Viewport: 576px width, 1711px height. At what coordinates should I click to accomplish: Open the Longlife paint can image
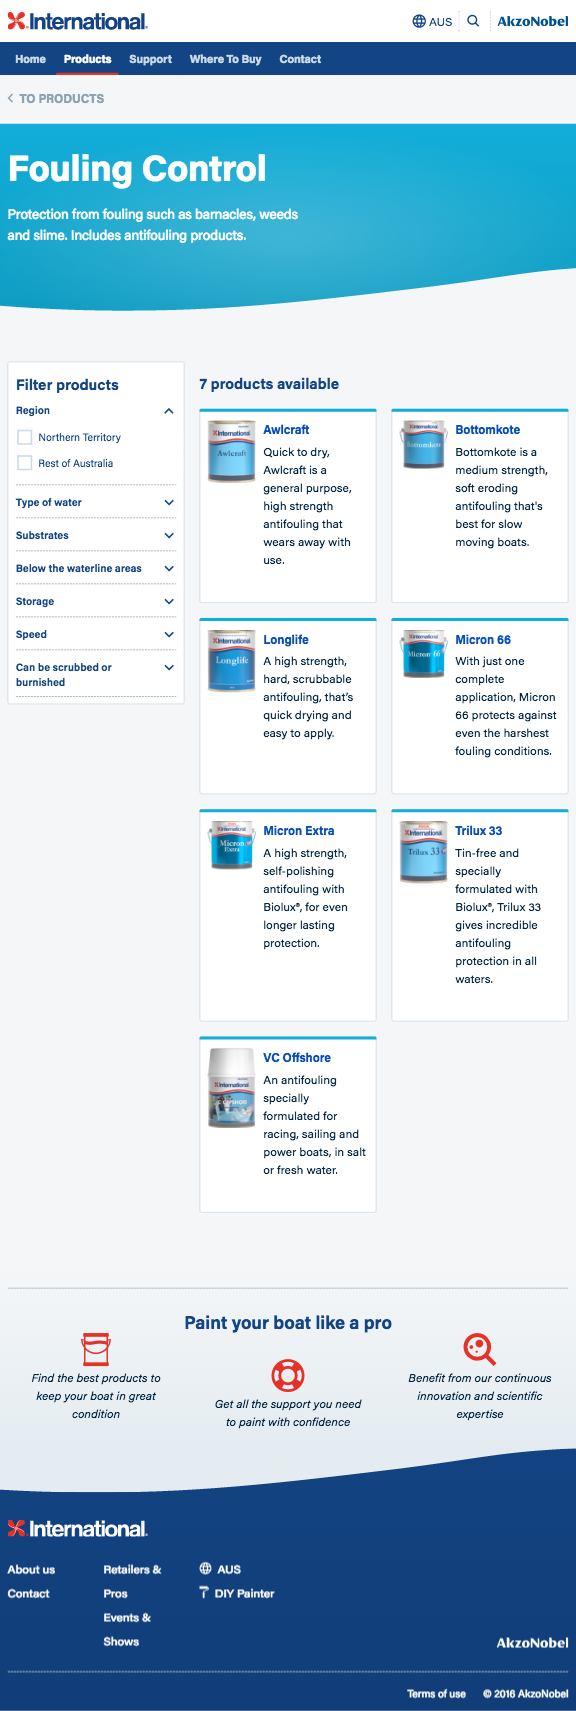click(231, 661)
